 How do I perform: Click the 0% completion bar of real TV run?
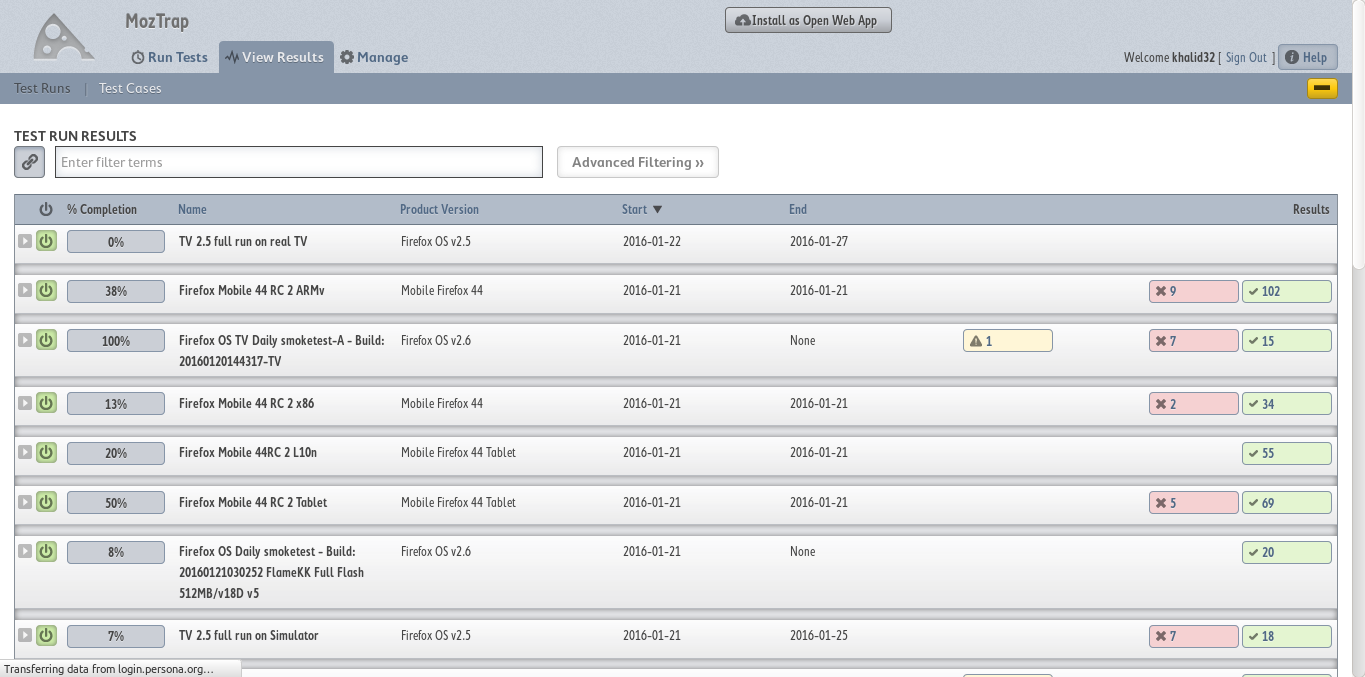pos(116,242)
